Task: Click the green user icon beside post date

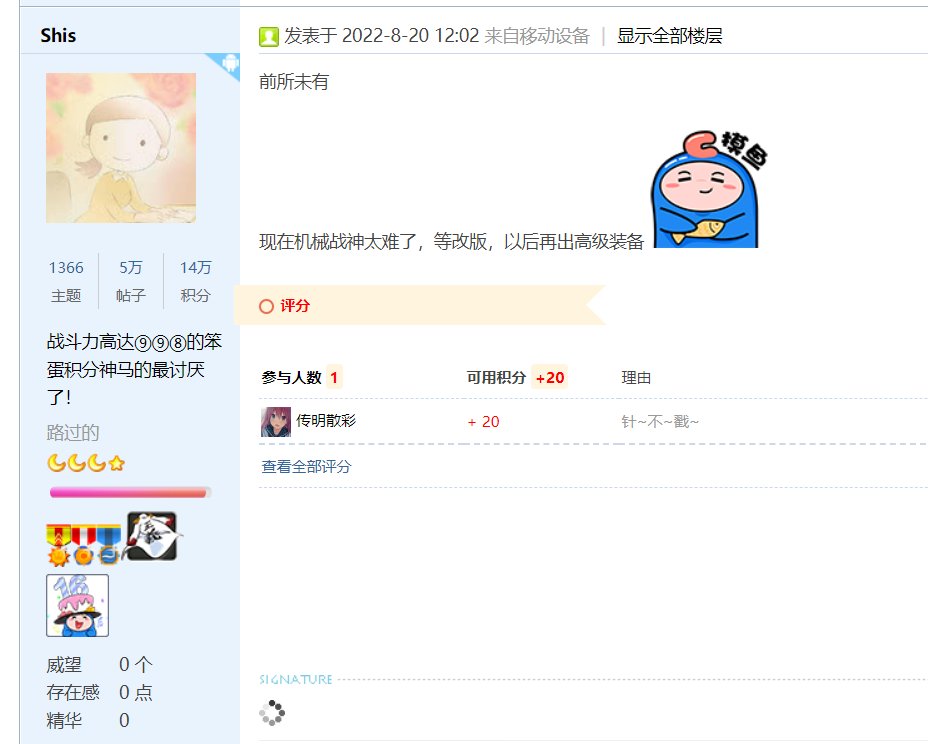Action: (x=269, y=37)
